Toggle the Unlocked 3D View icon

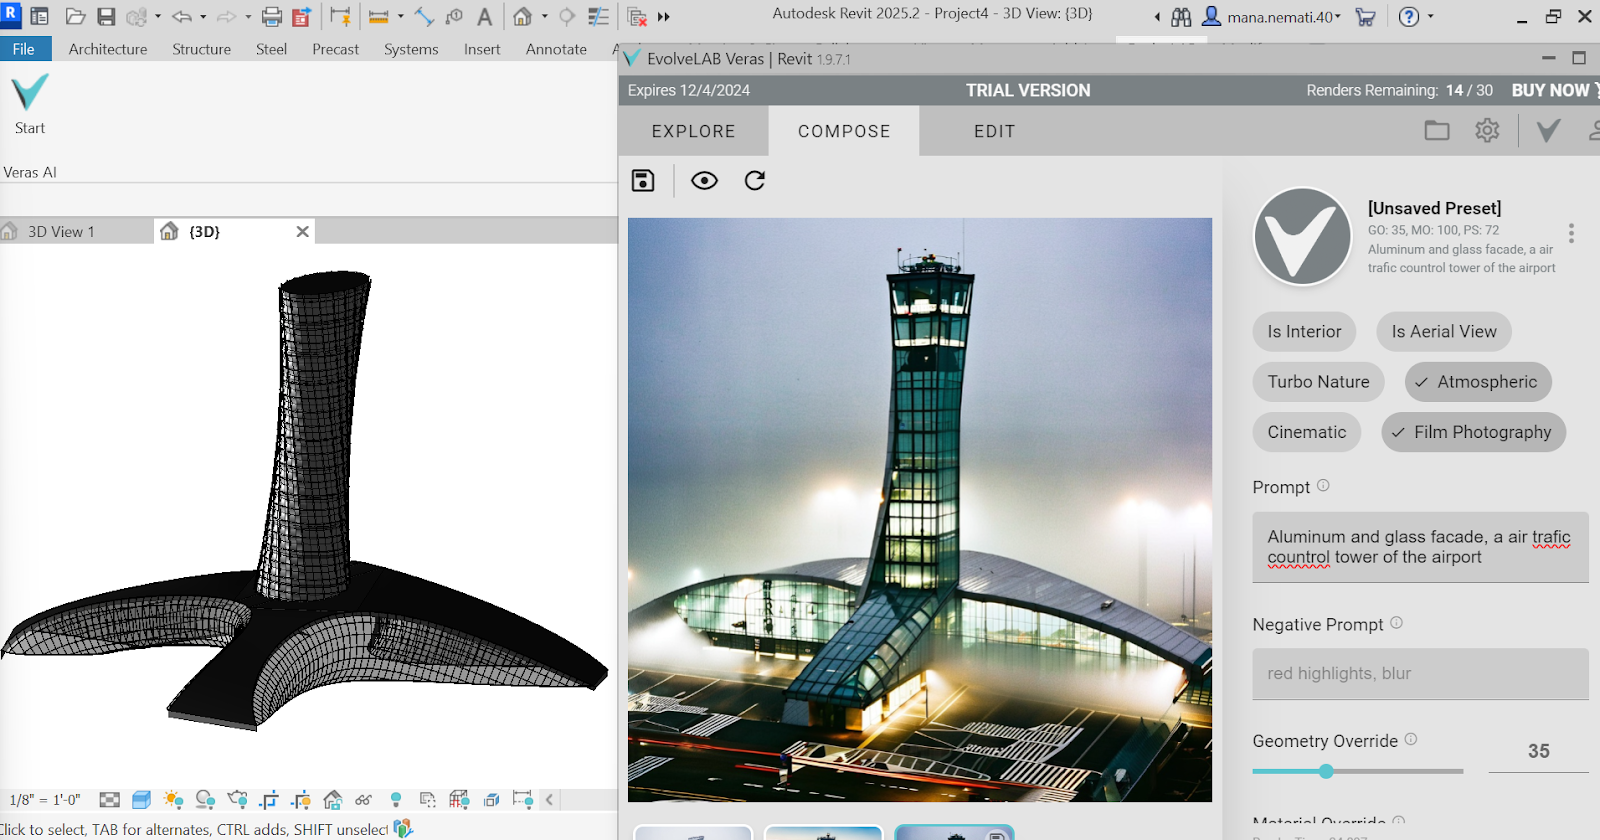pos(333,800)
